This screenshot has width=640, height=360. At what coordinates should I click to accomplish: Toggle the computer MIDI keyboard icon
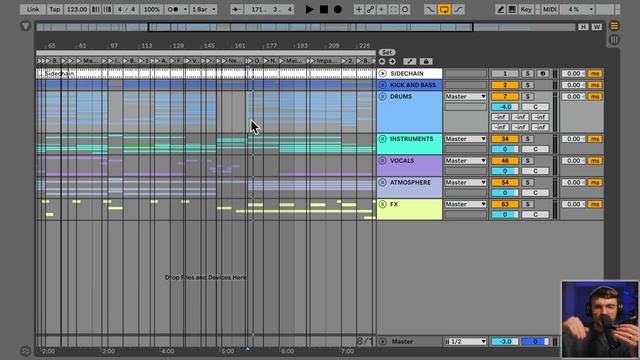pyautogui.click(x=512, y=9)
